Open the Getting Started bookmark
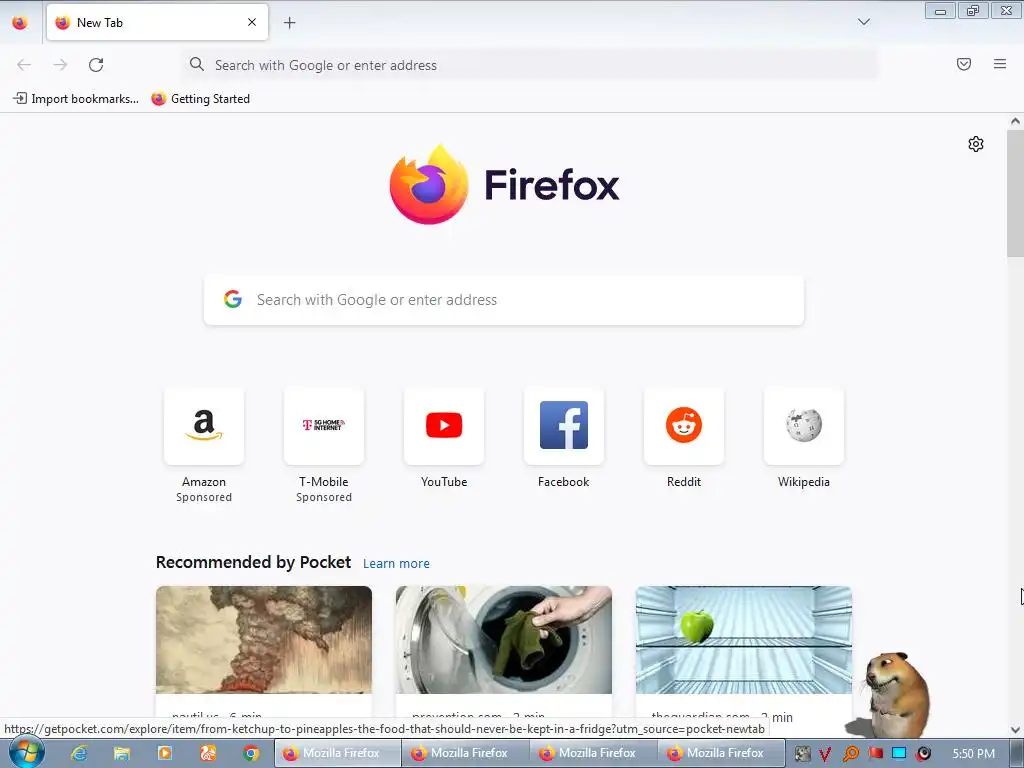The width and height of the screenshot is (1024, 768). click(x=200, y=99)
